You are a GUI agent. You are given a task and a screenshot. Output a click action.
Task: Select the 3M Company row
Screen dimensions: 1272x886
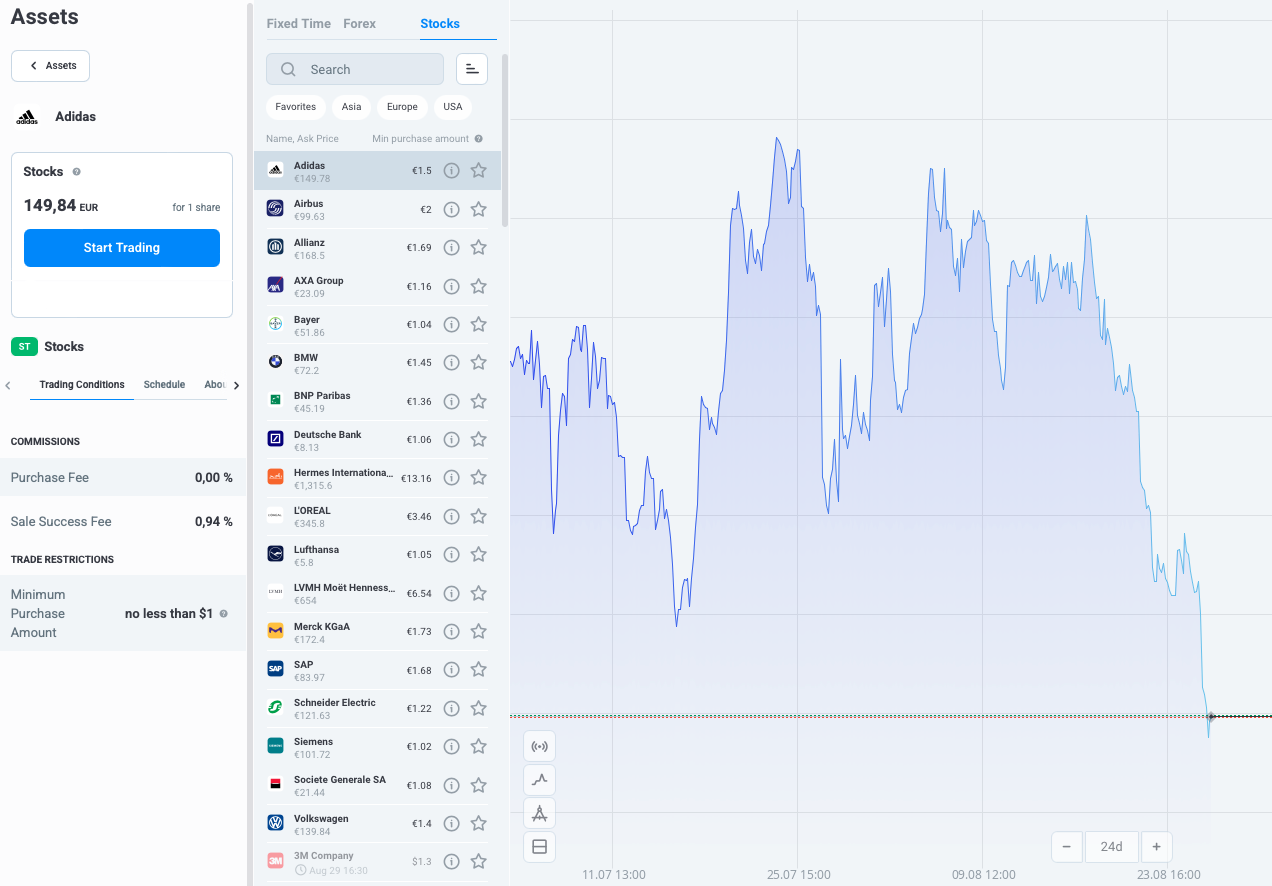tap(377, 862)
